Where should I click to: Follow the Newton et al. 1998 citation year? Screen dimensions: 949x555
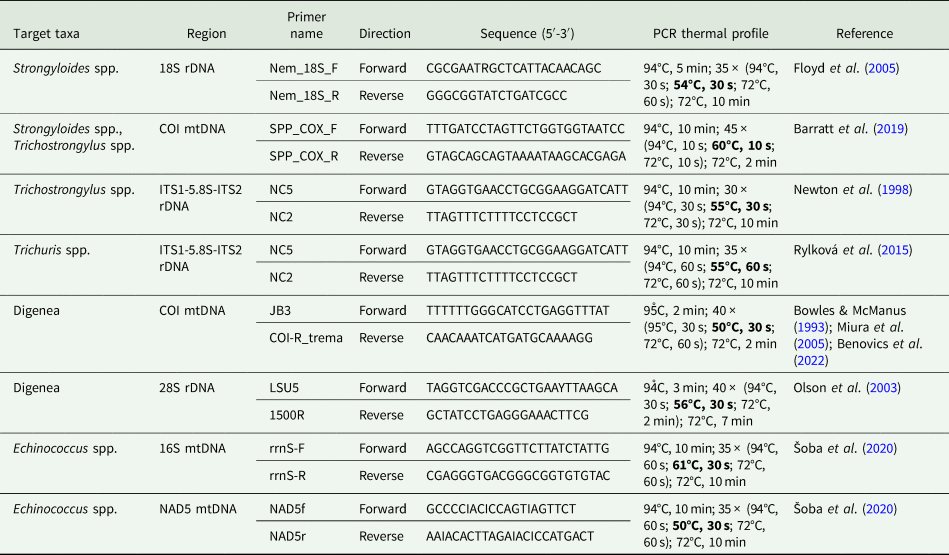coord(895,189)
